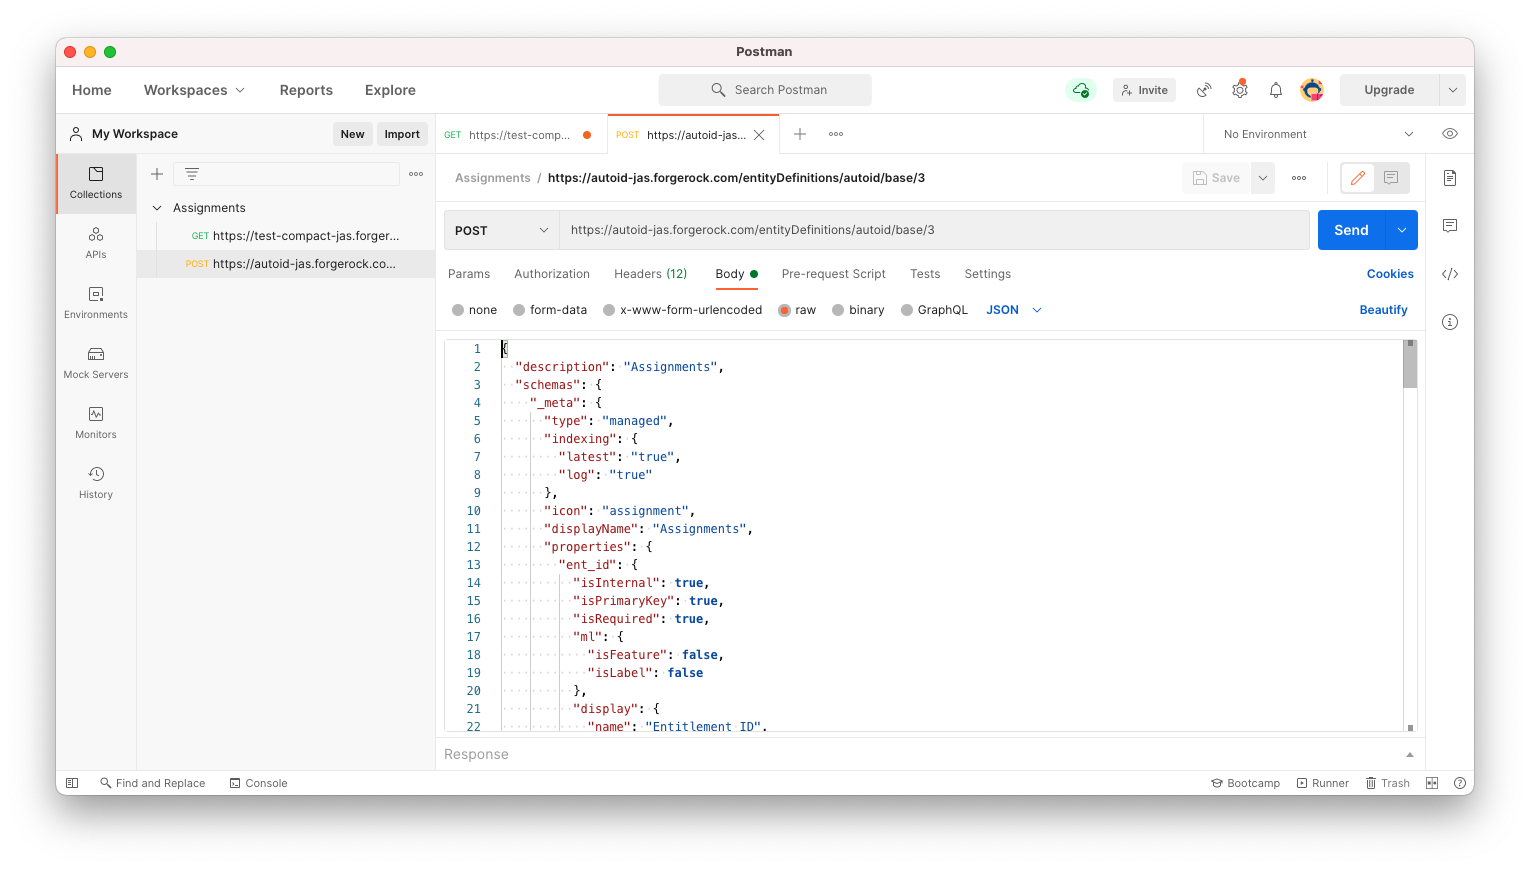1530x869 pixels.
Task: Open the Monitors sidebar panel
Action: tap(96, 423)
